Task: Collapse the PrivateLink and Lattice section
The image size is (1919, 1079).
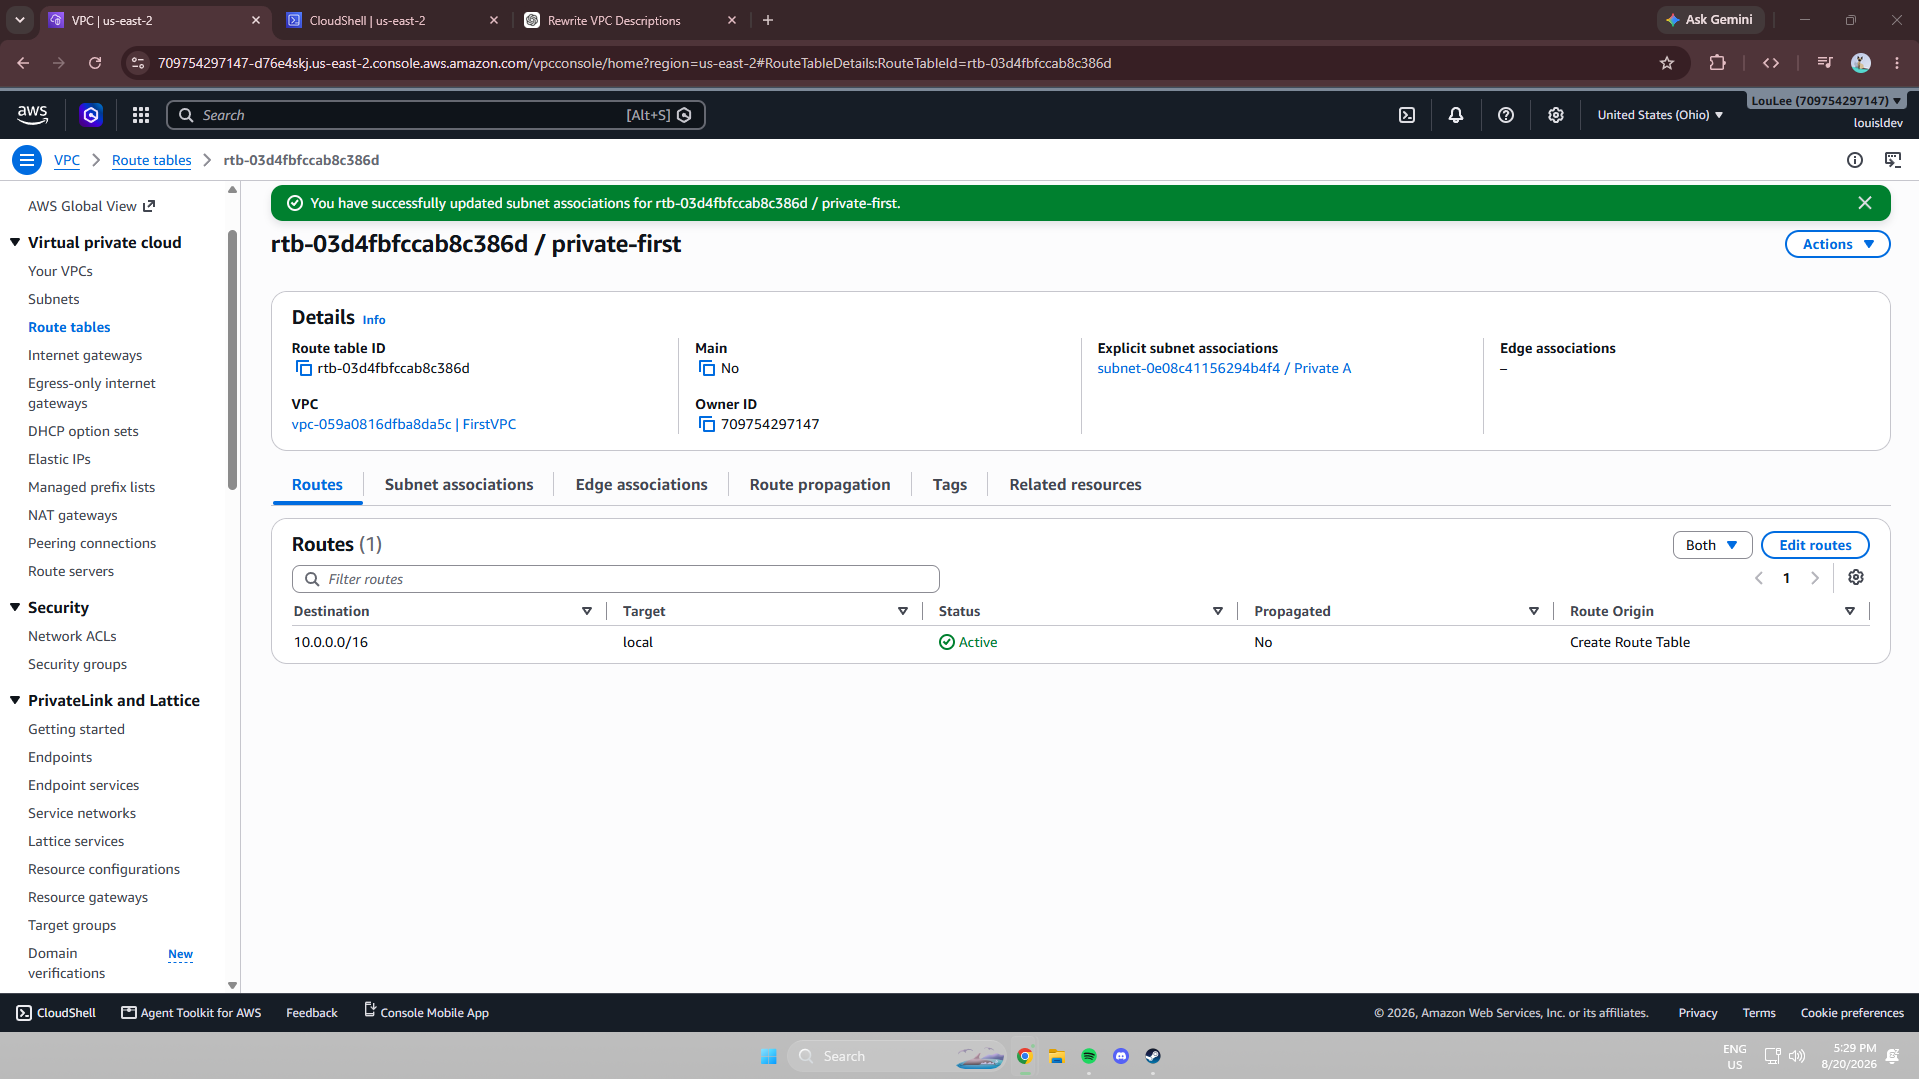Action: coord(15,700)
